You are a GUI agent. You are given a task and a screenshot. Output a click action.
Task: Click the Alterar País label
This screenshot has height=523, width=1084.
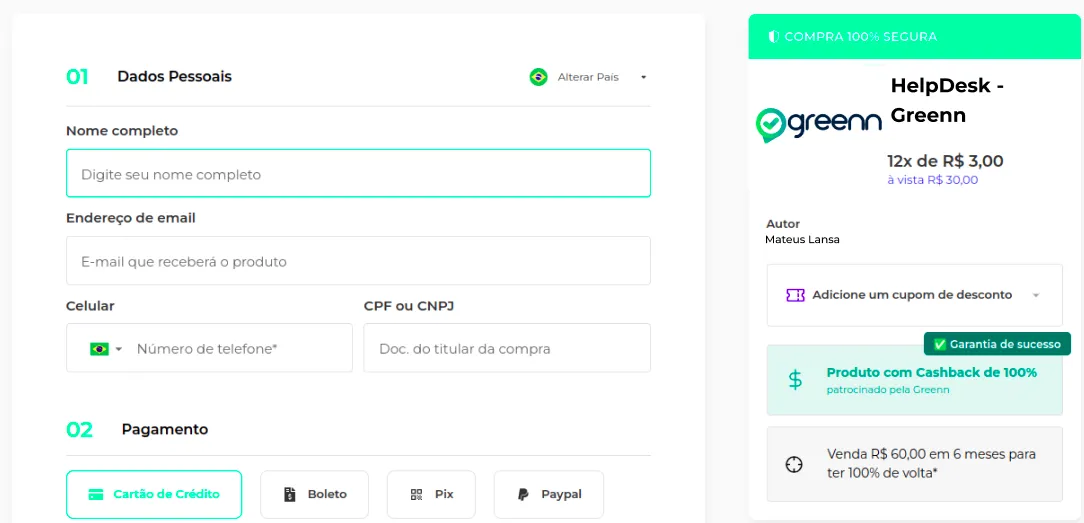(x=588, y=77)
